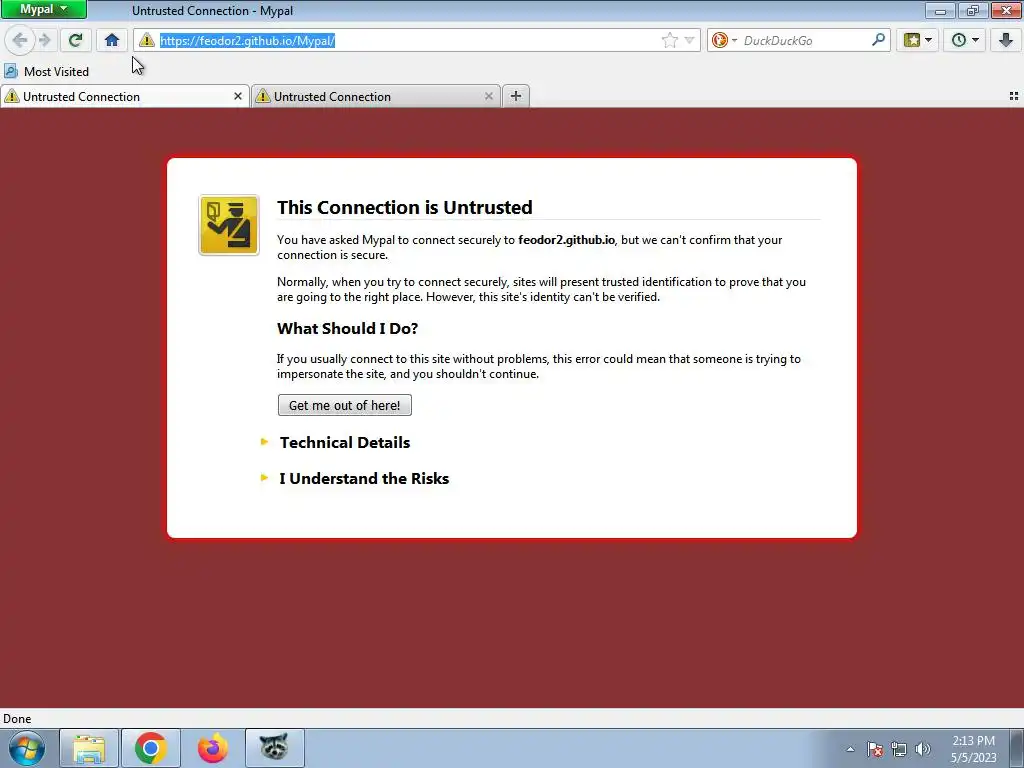Open File Explorer from taskbar
Viewport: 1024px width, 768px height.
[89, 748]
